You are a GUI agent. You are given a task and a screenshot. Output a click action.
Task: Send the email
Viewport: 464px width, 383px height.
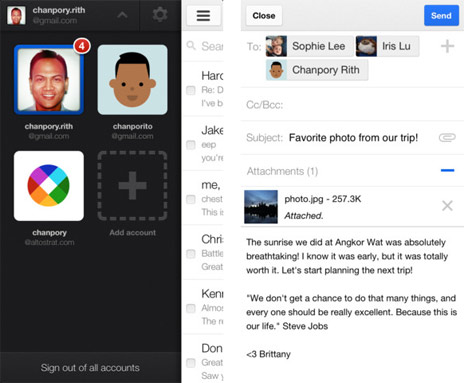click(441, 16)
